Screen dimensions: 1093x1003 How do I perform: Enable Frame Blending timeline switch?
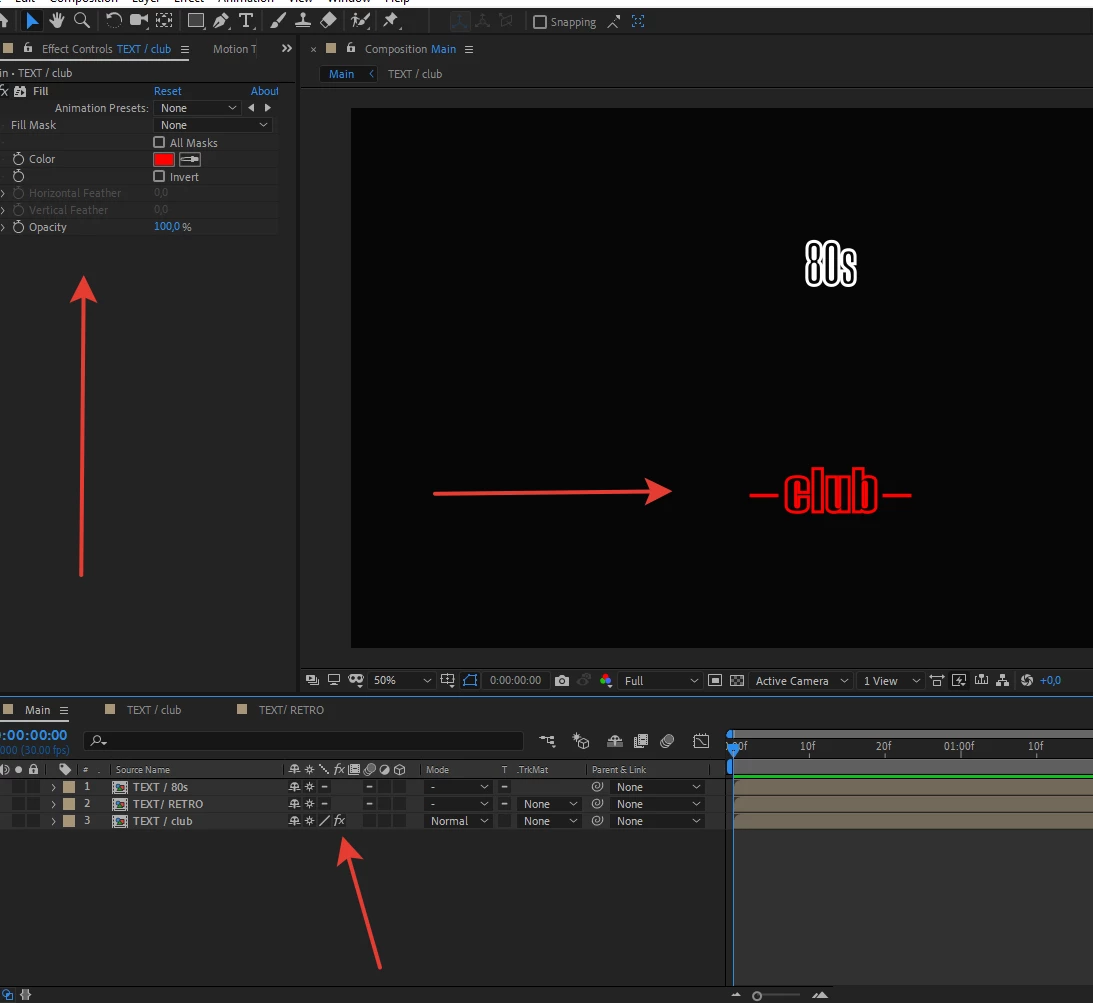tap(641, 741)
